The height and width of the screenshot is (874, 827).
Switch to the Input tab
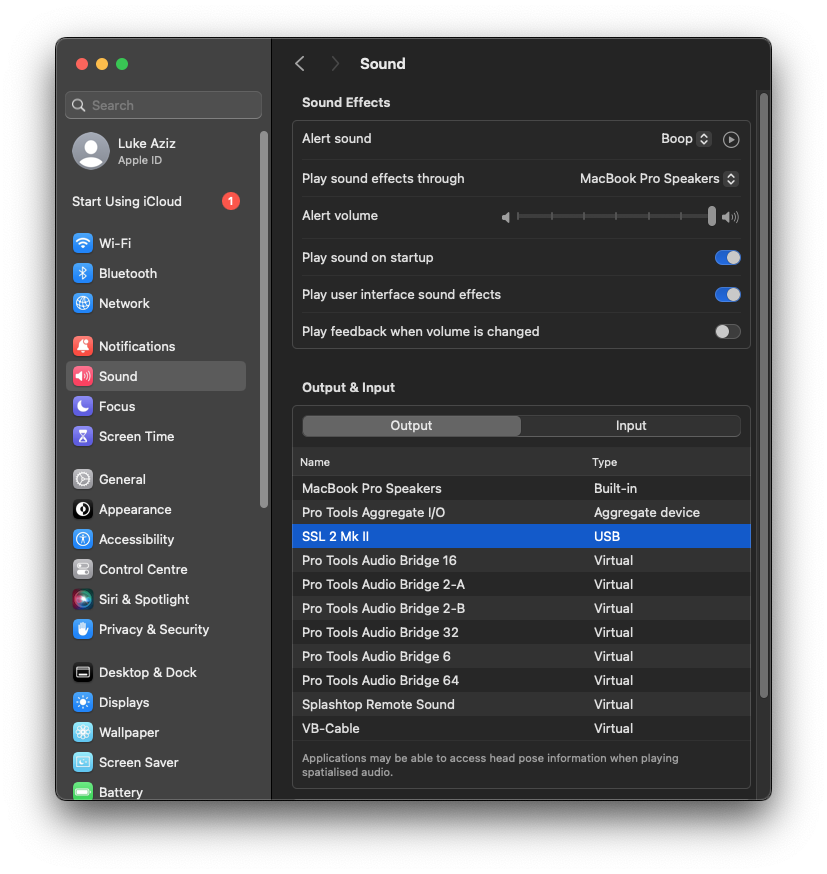tap(631, 426)
